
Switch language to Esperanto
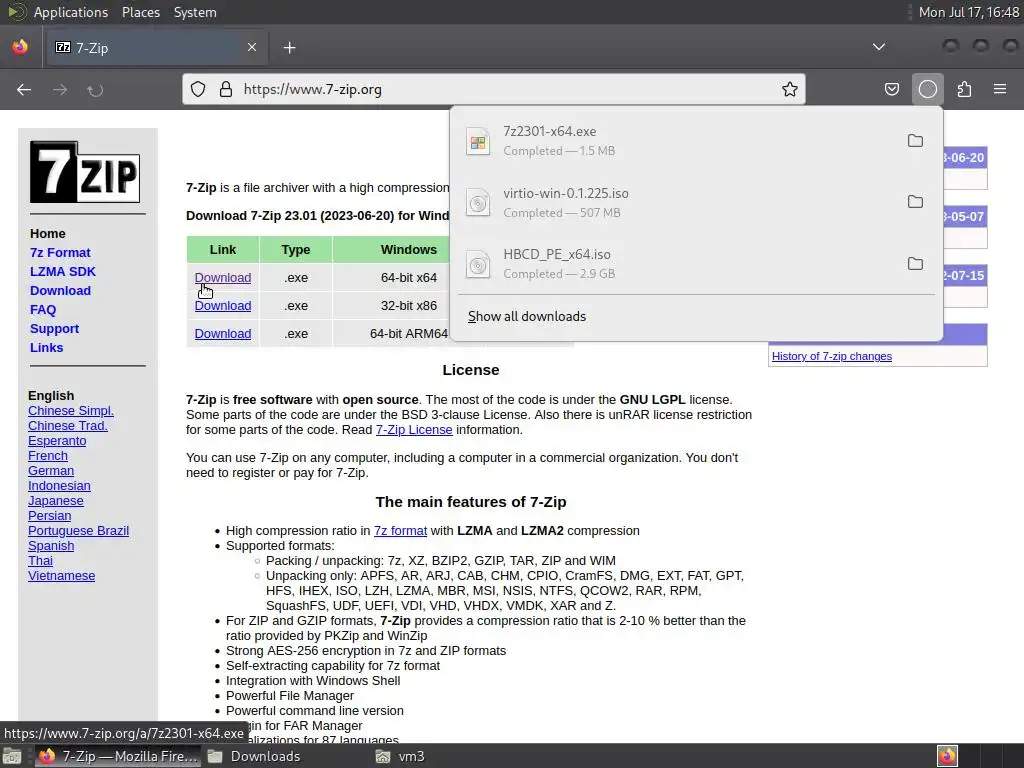(57, 441)
